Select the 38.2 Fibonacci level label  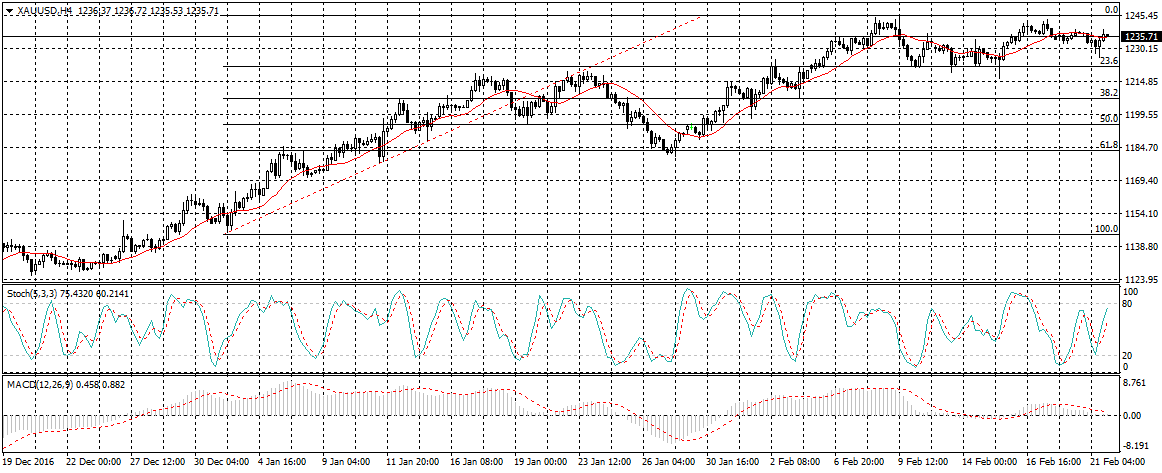pyautogui.click(x=1108, y=92)
